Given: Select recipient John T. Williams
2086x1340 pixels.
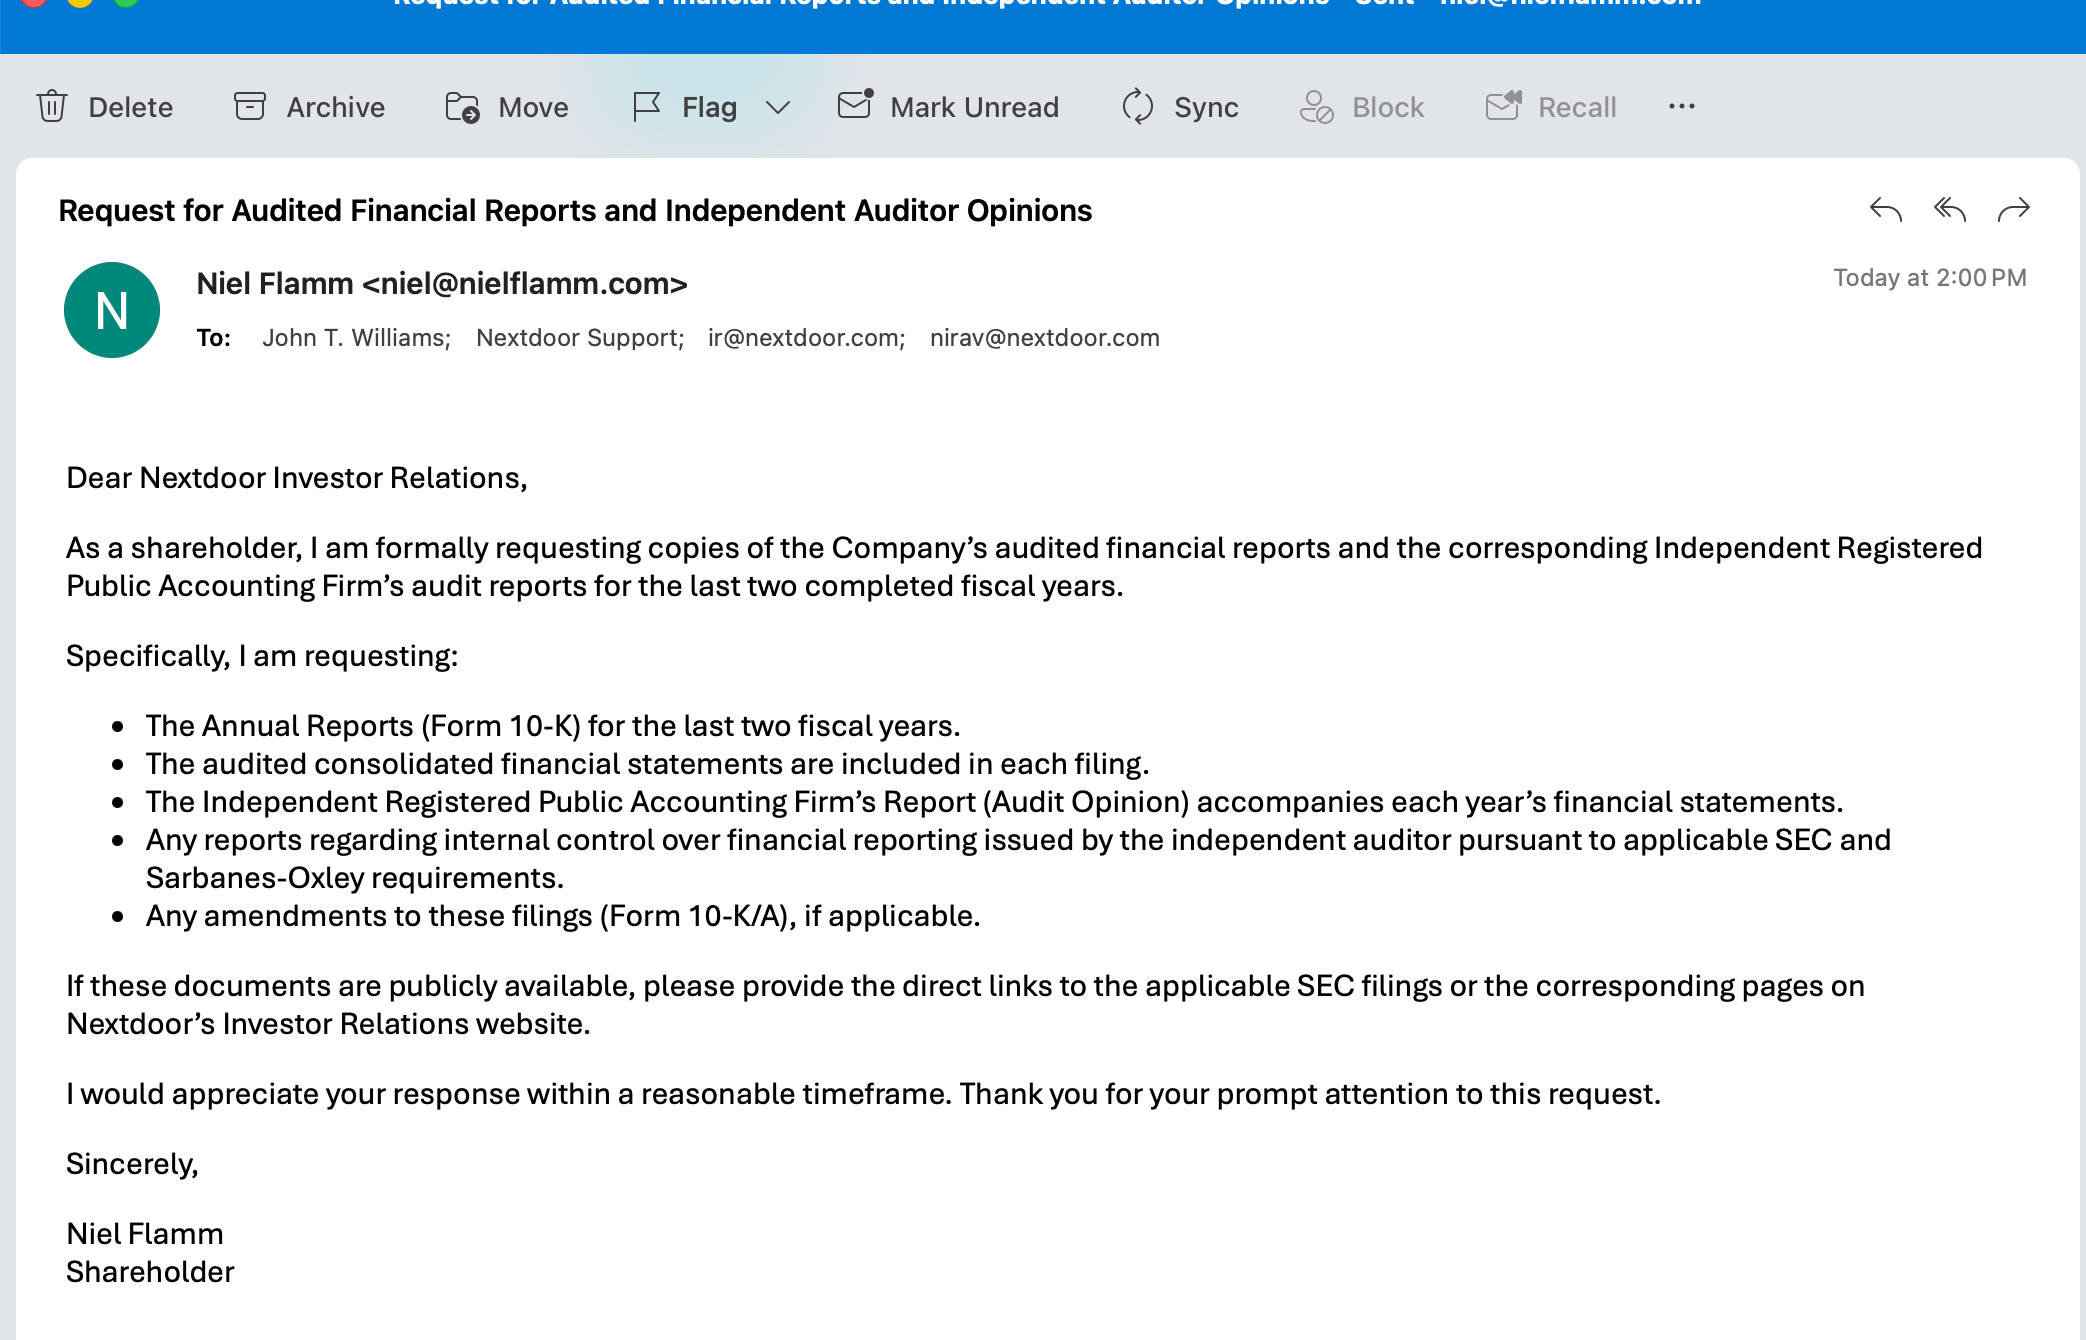Looking at the screenshot, I should (x=357, y=338).
